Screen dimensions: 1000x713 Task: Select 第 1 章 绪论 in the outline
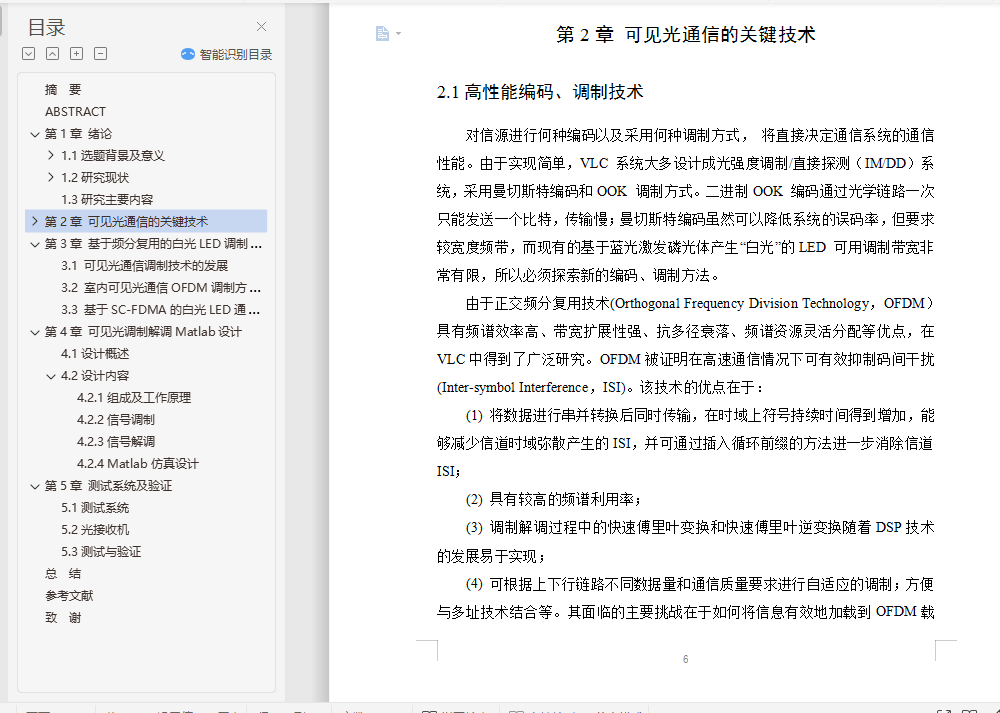tap(78, 134)
